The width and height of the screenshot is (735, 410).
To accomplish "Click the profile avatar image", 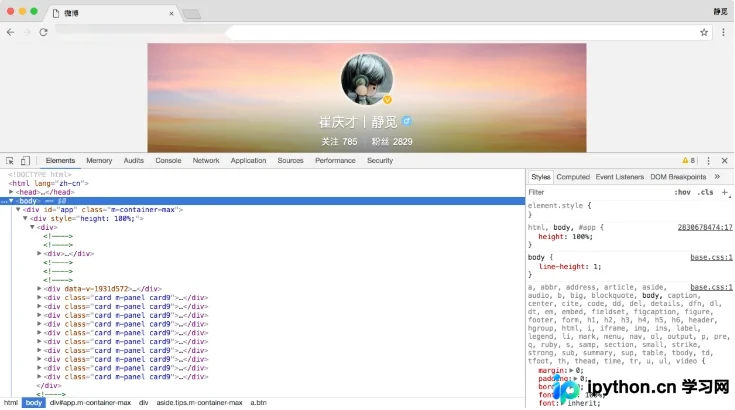I will pyautogui.click(x=367, y=79).
